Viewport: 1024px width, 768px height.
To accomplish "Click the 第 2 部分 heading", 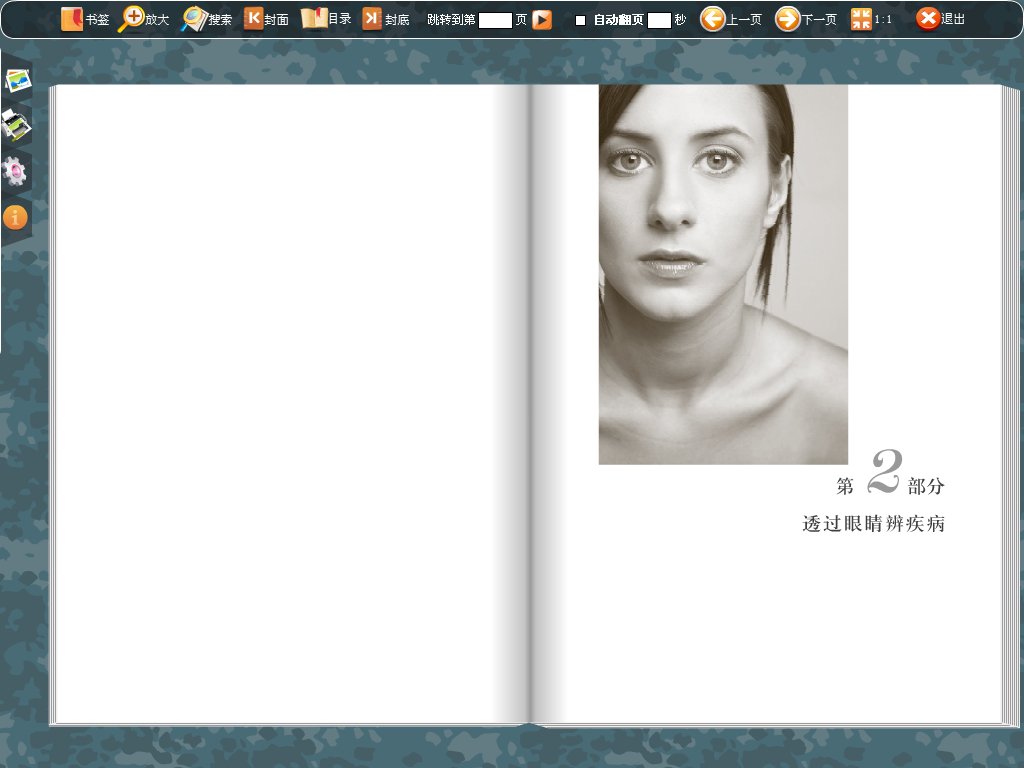I will (x=890, y=473).
